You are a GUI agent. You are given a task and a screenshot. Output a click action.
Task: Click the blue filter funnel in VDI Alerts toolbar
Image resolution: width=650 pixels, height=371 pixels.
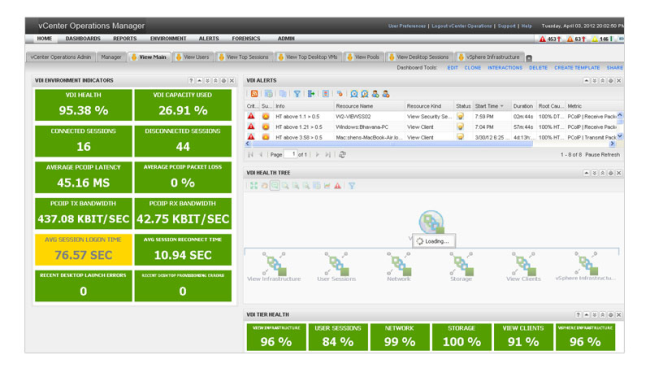[x=297, y=94]
